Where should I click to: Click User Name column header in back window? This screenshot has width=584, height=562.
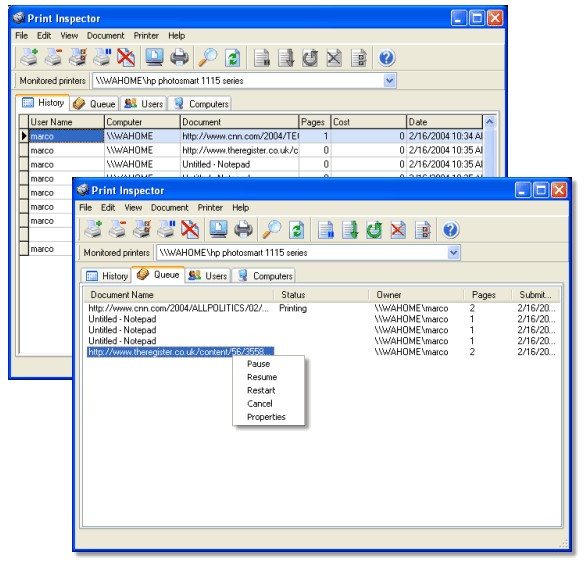pyautogui.click(x=66, y=122)
